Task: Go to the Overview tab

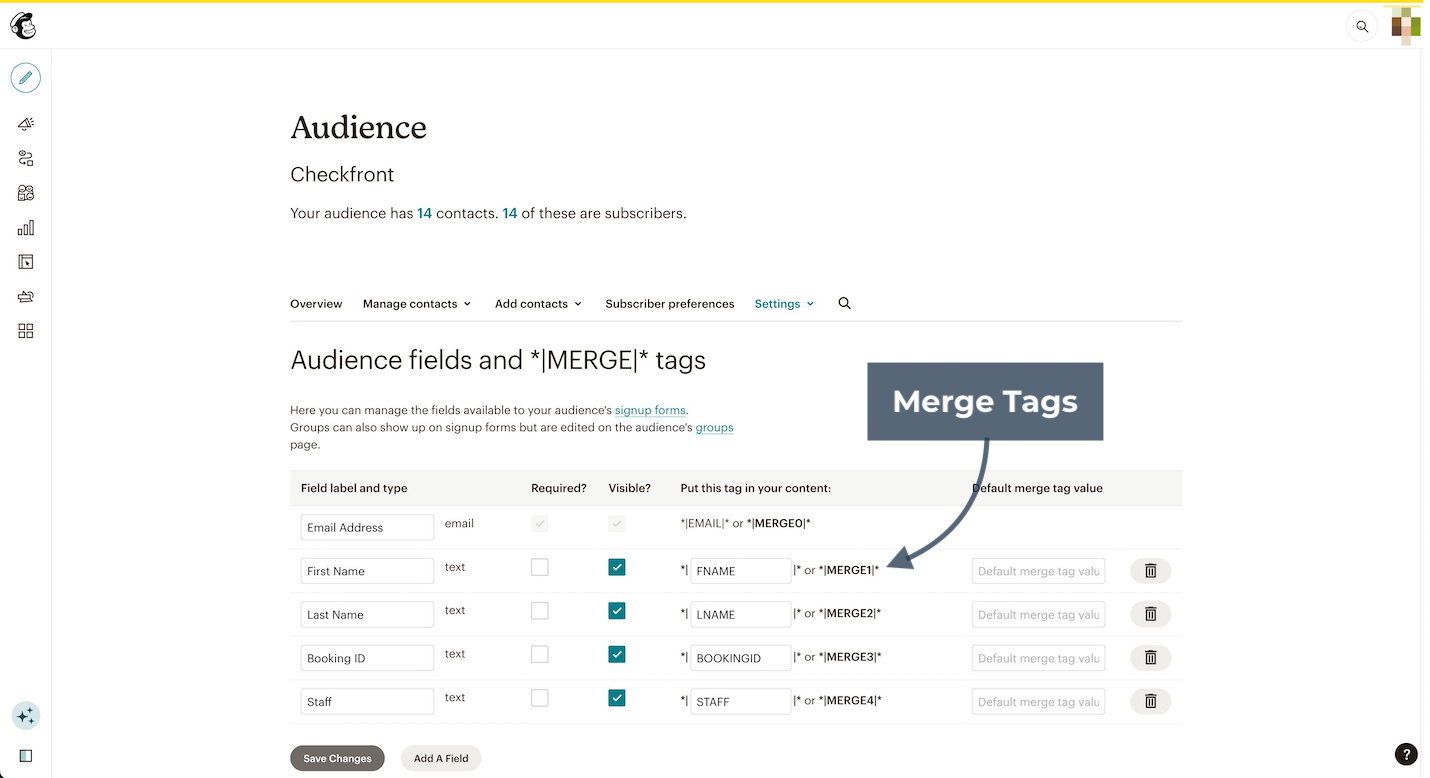Action: [316, 304]
